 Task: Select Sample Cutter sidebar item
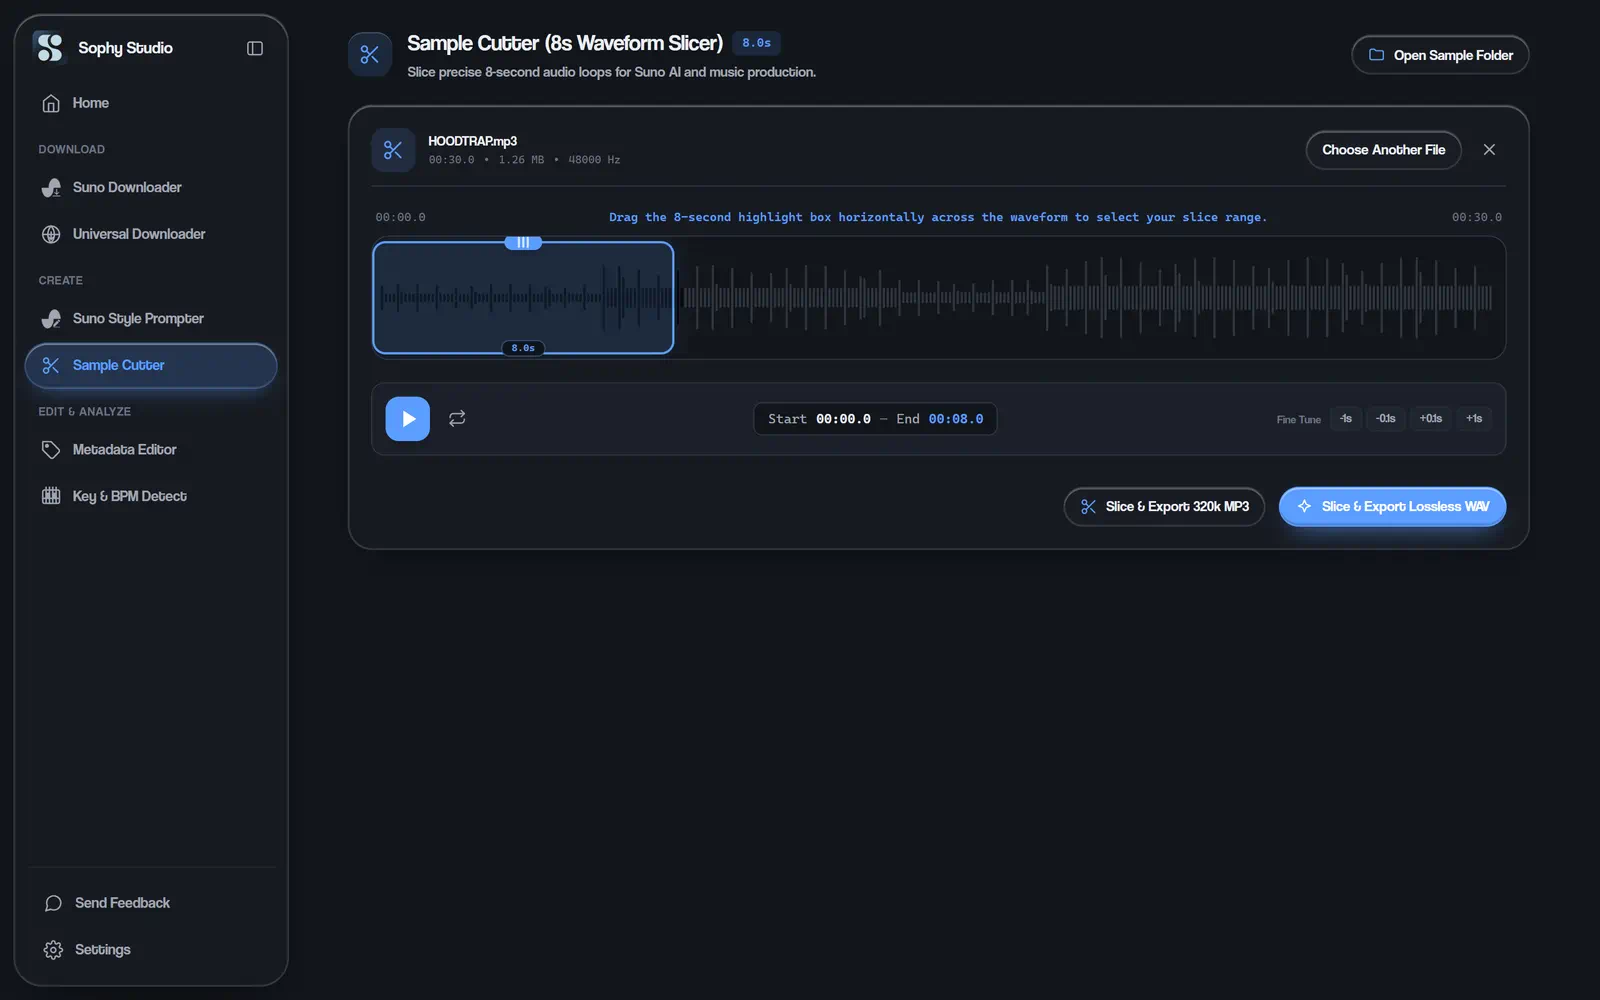pos(151,365)
